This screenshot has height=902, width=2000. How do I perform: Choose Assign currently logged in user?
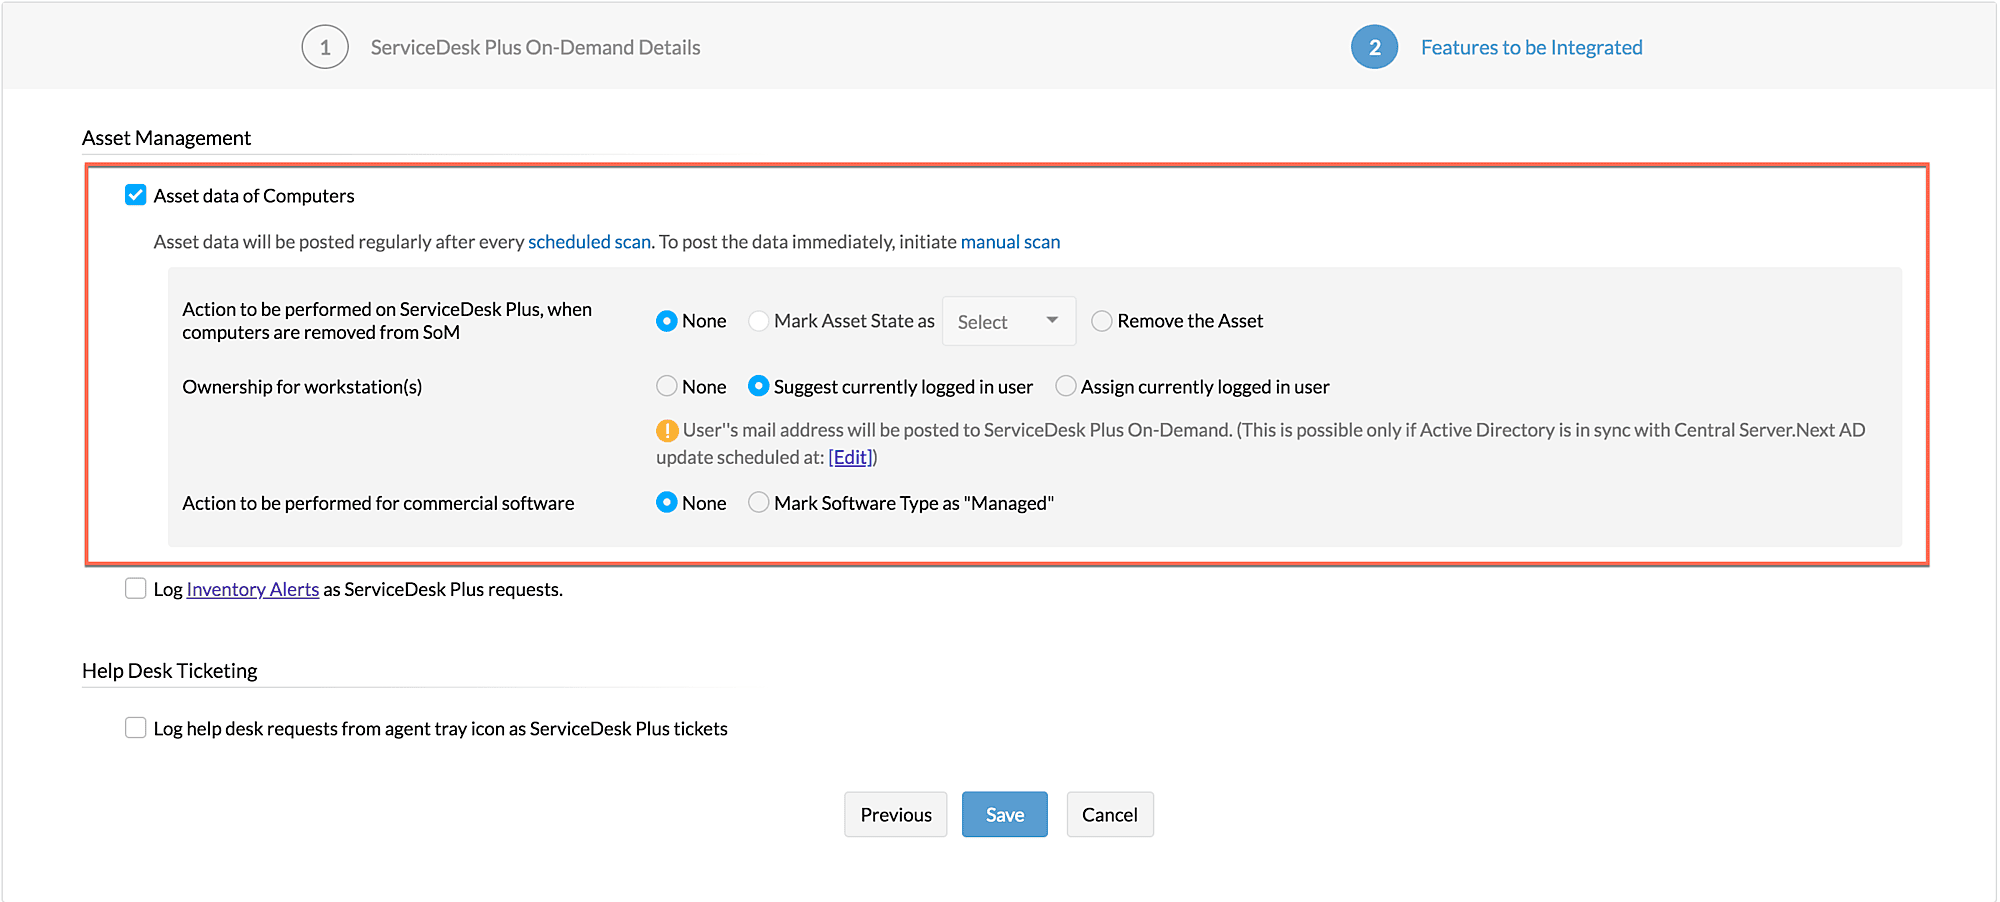pos(1066,386)
